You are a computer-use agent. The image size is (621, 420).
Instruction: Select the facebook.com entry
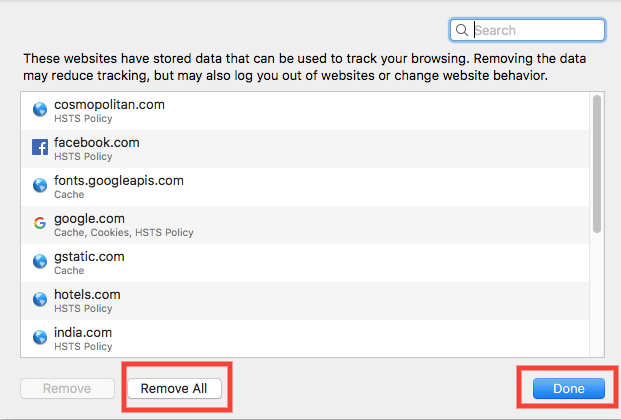[x=305, y=149]
